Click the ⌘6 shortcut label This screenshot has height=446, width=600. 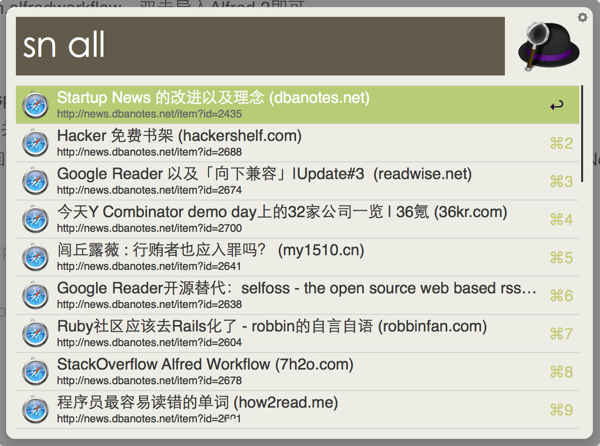561,296
